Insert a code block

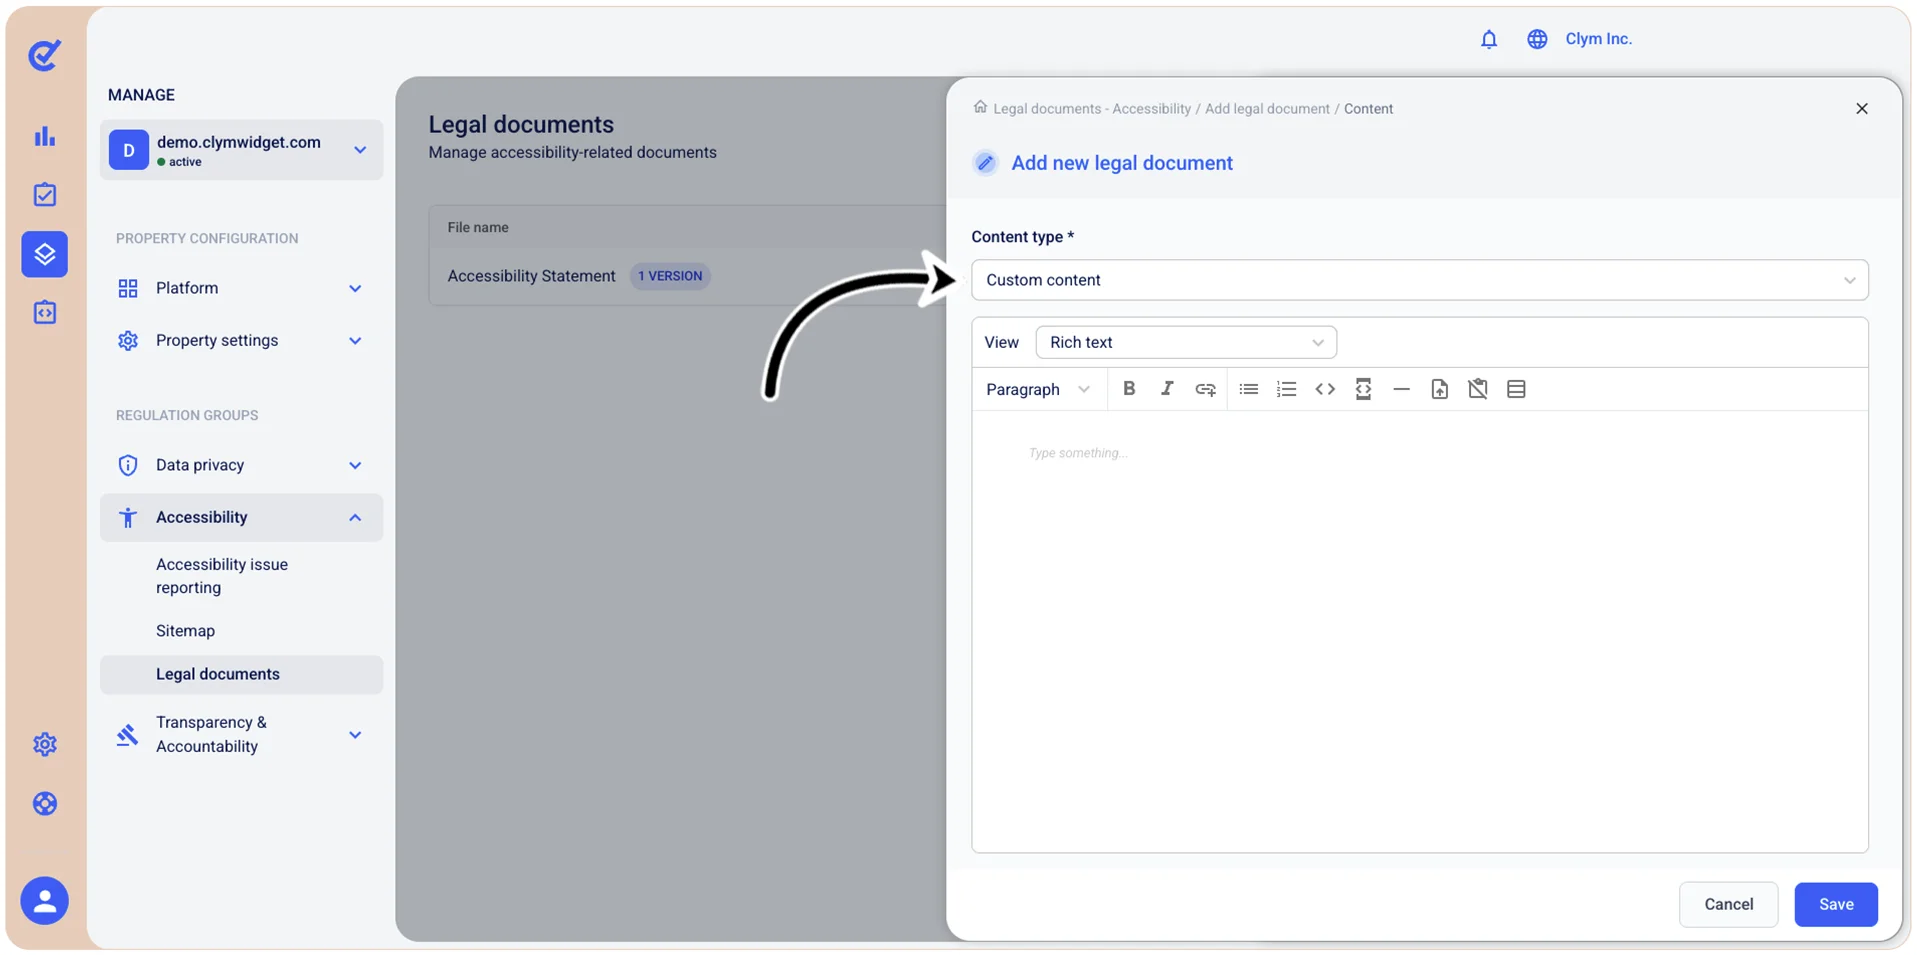coord(1363,389)
